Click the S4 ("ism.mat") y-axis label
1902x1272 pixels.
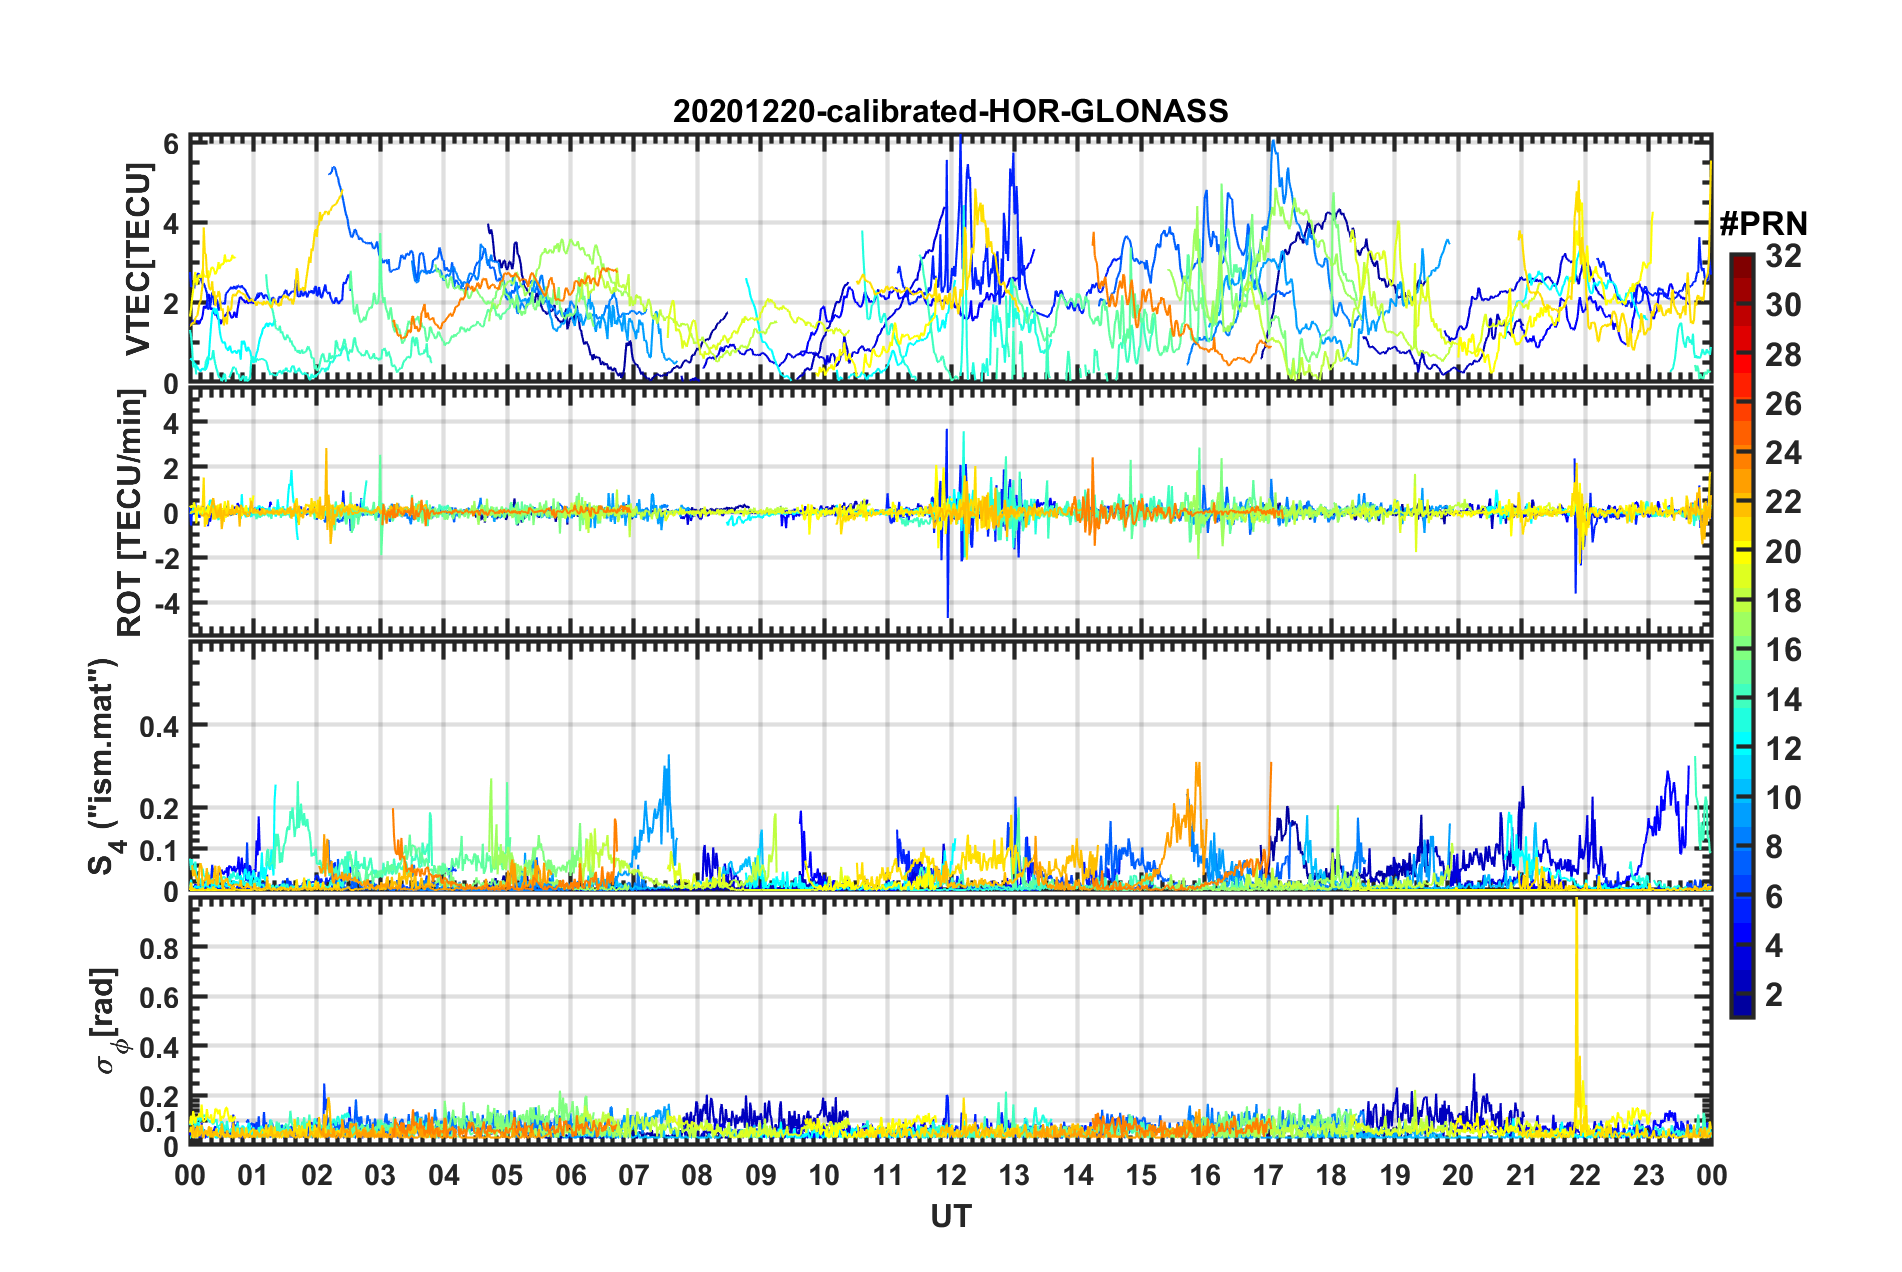tap(106, 765)
